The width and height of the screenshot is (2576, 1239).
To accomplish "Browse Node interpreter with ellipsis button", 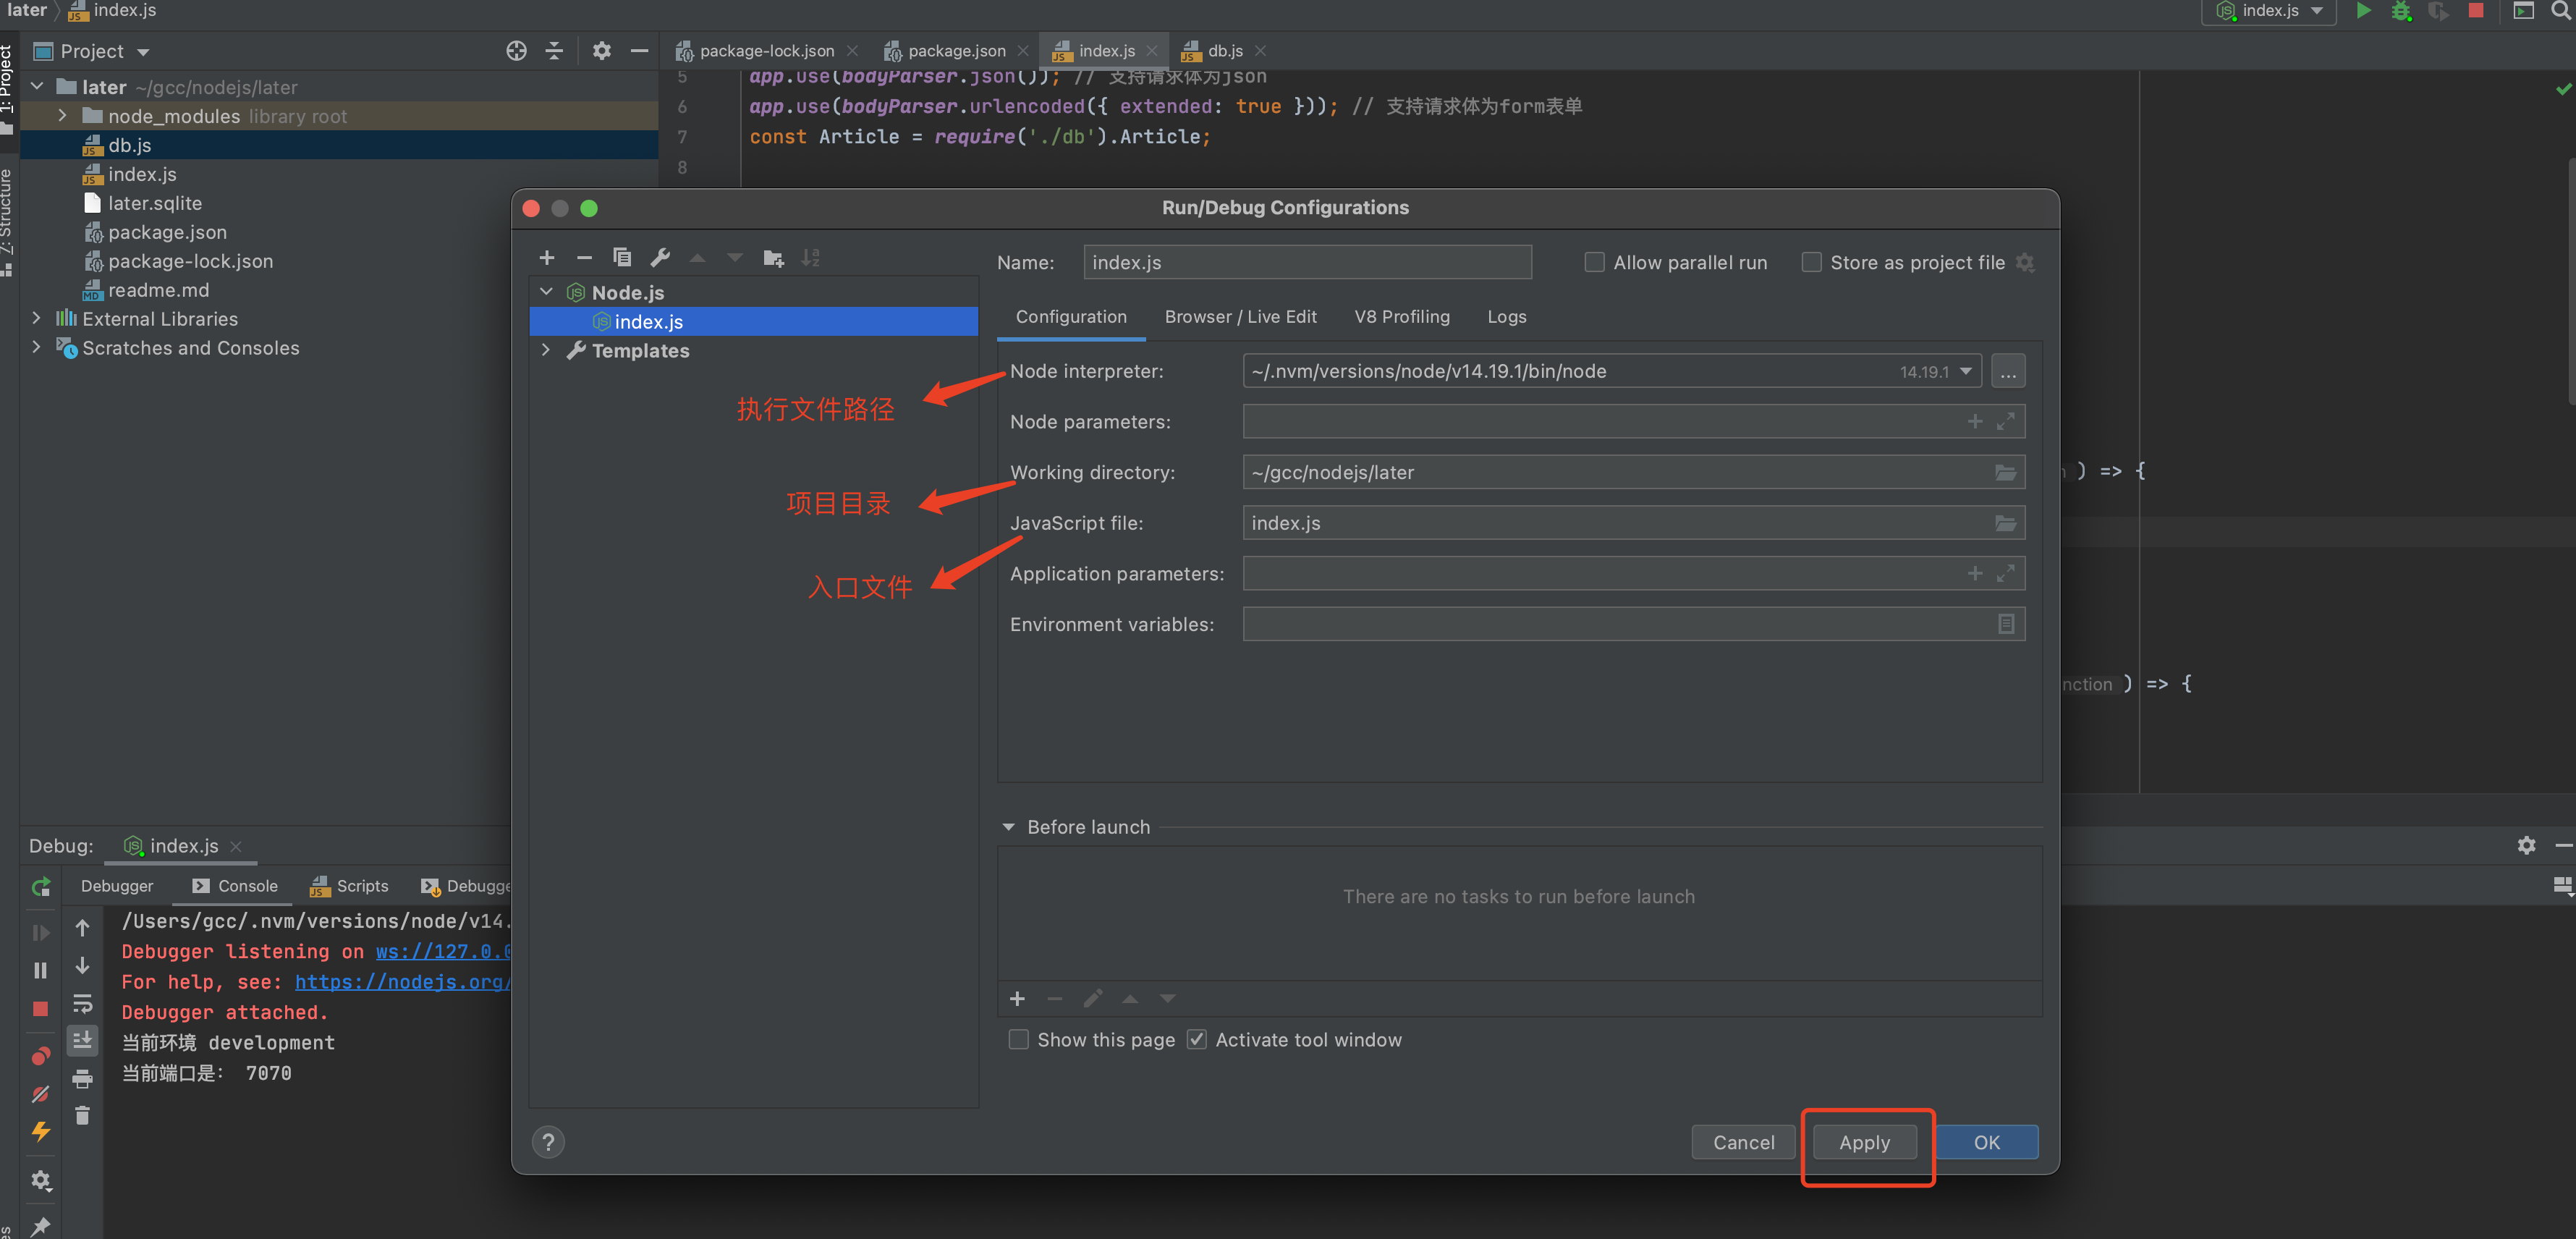I will pos(2008,371).
